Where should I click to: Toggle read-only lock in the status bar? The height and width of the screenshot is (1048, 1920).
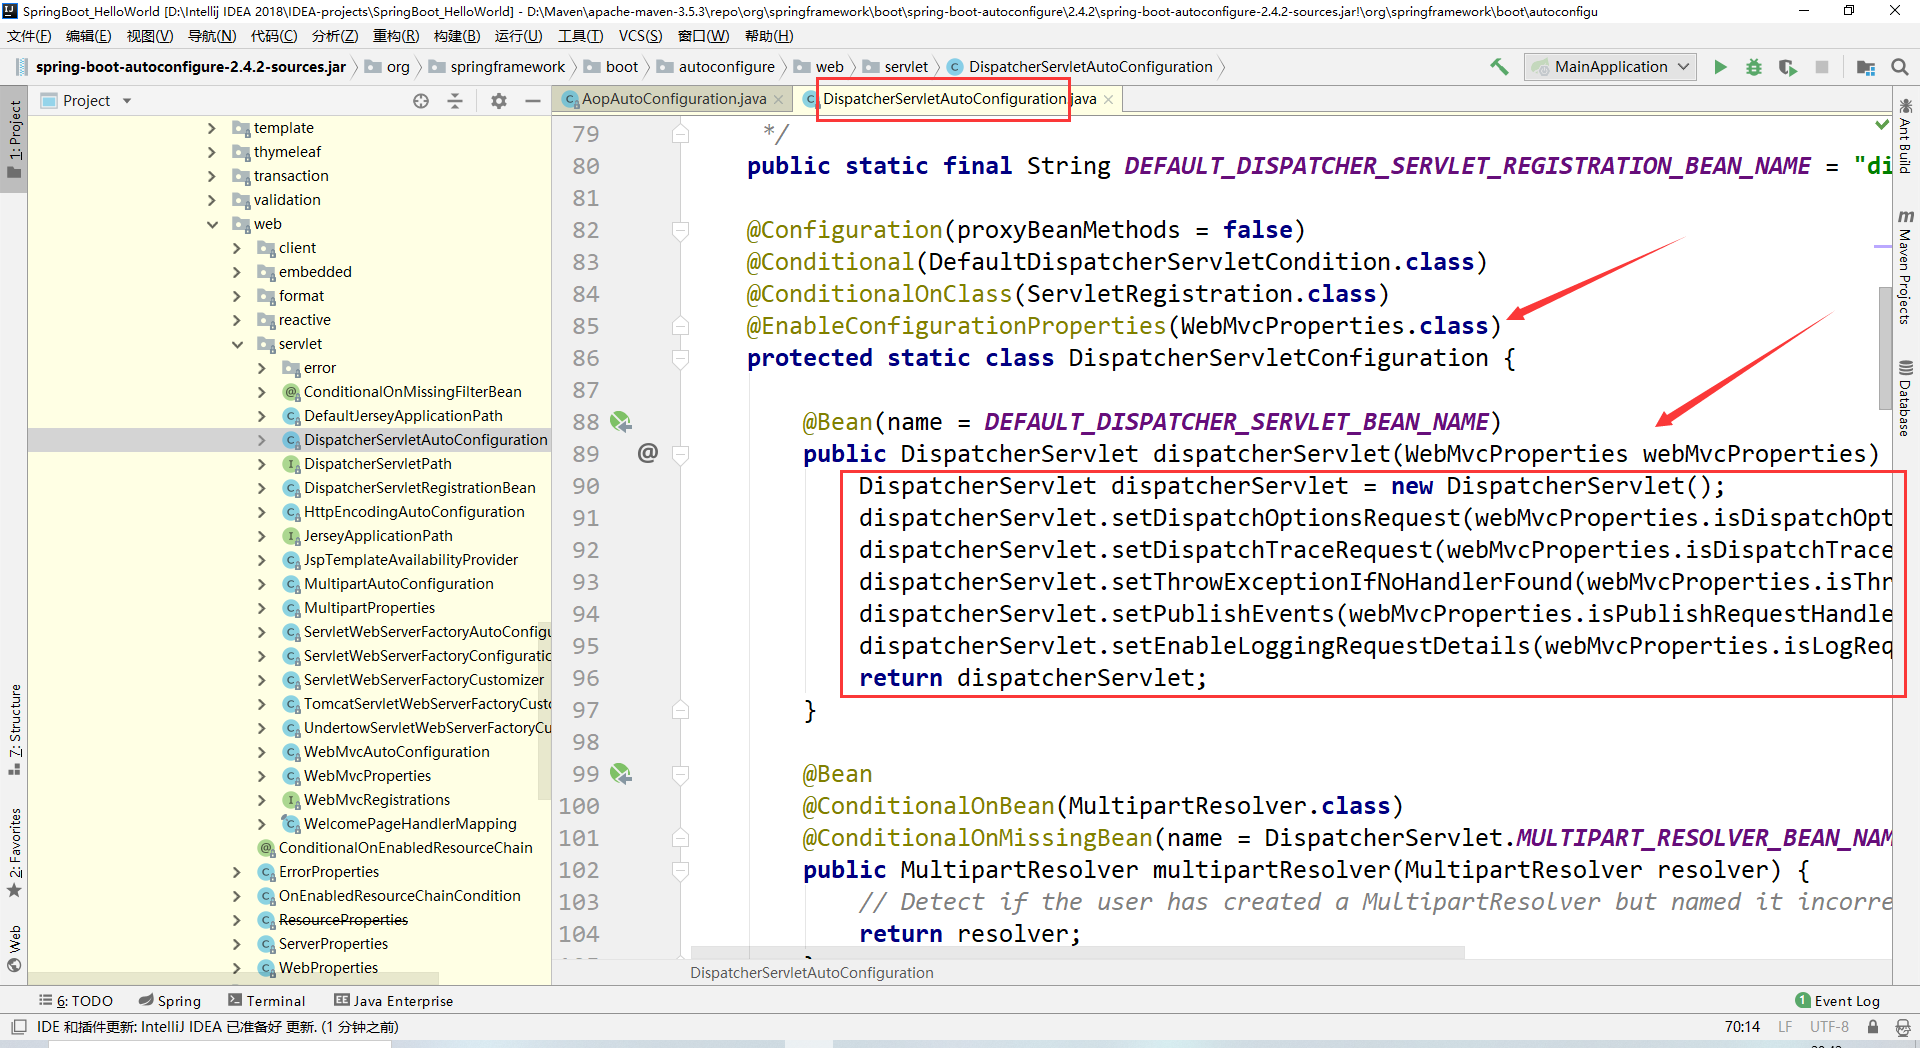coord(1873,1027)
